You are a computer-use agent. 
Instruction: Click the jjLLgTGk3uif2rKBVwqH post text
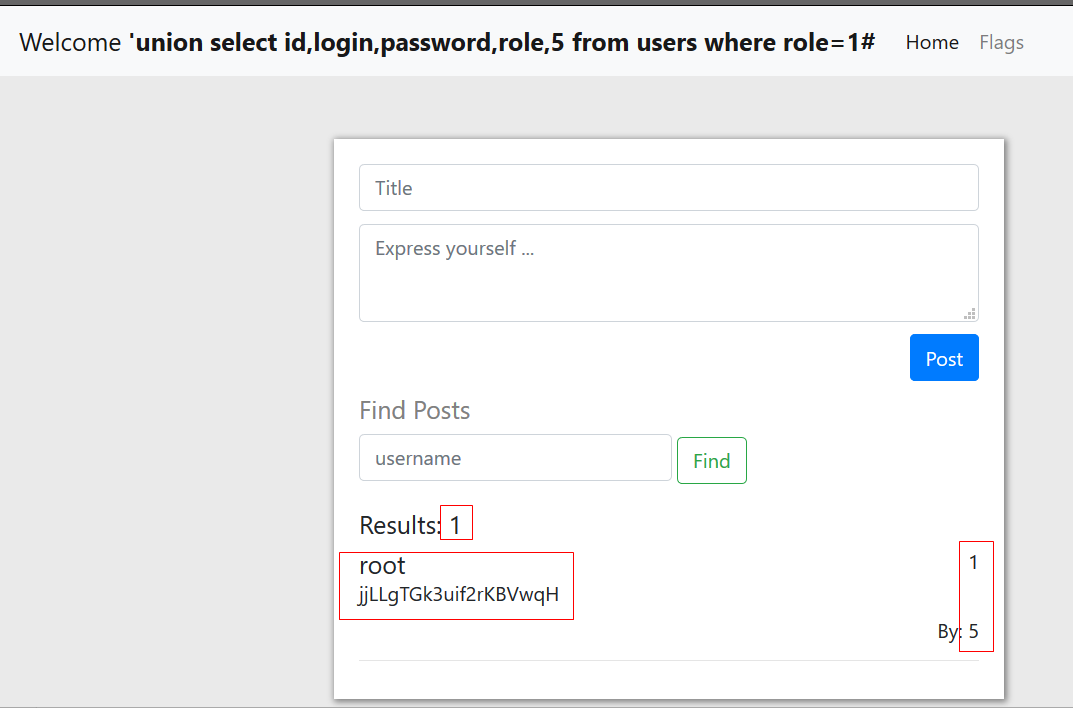coord(458,596)
